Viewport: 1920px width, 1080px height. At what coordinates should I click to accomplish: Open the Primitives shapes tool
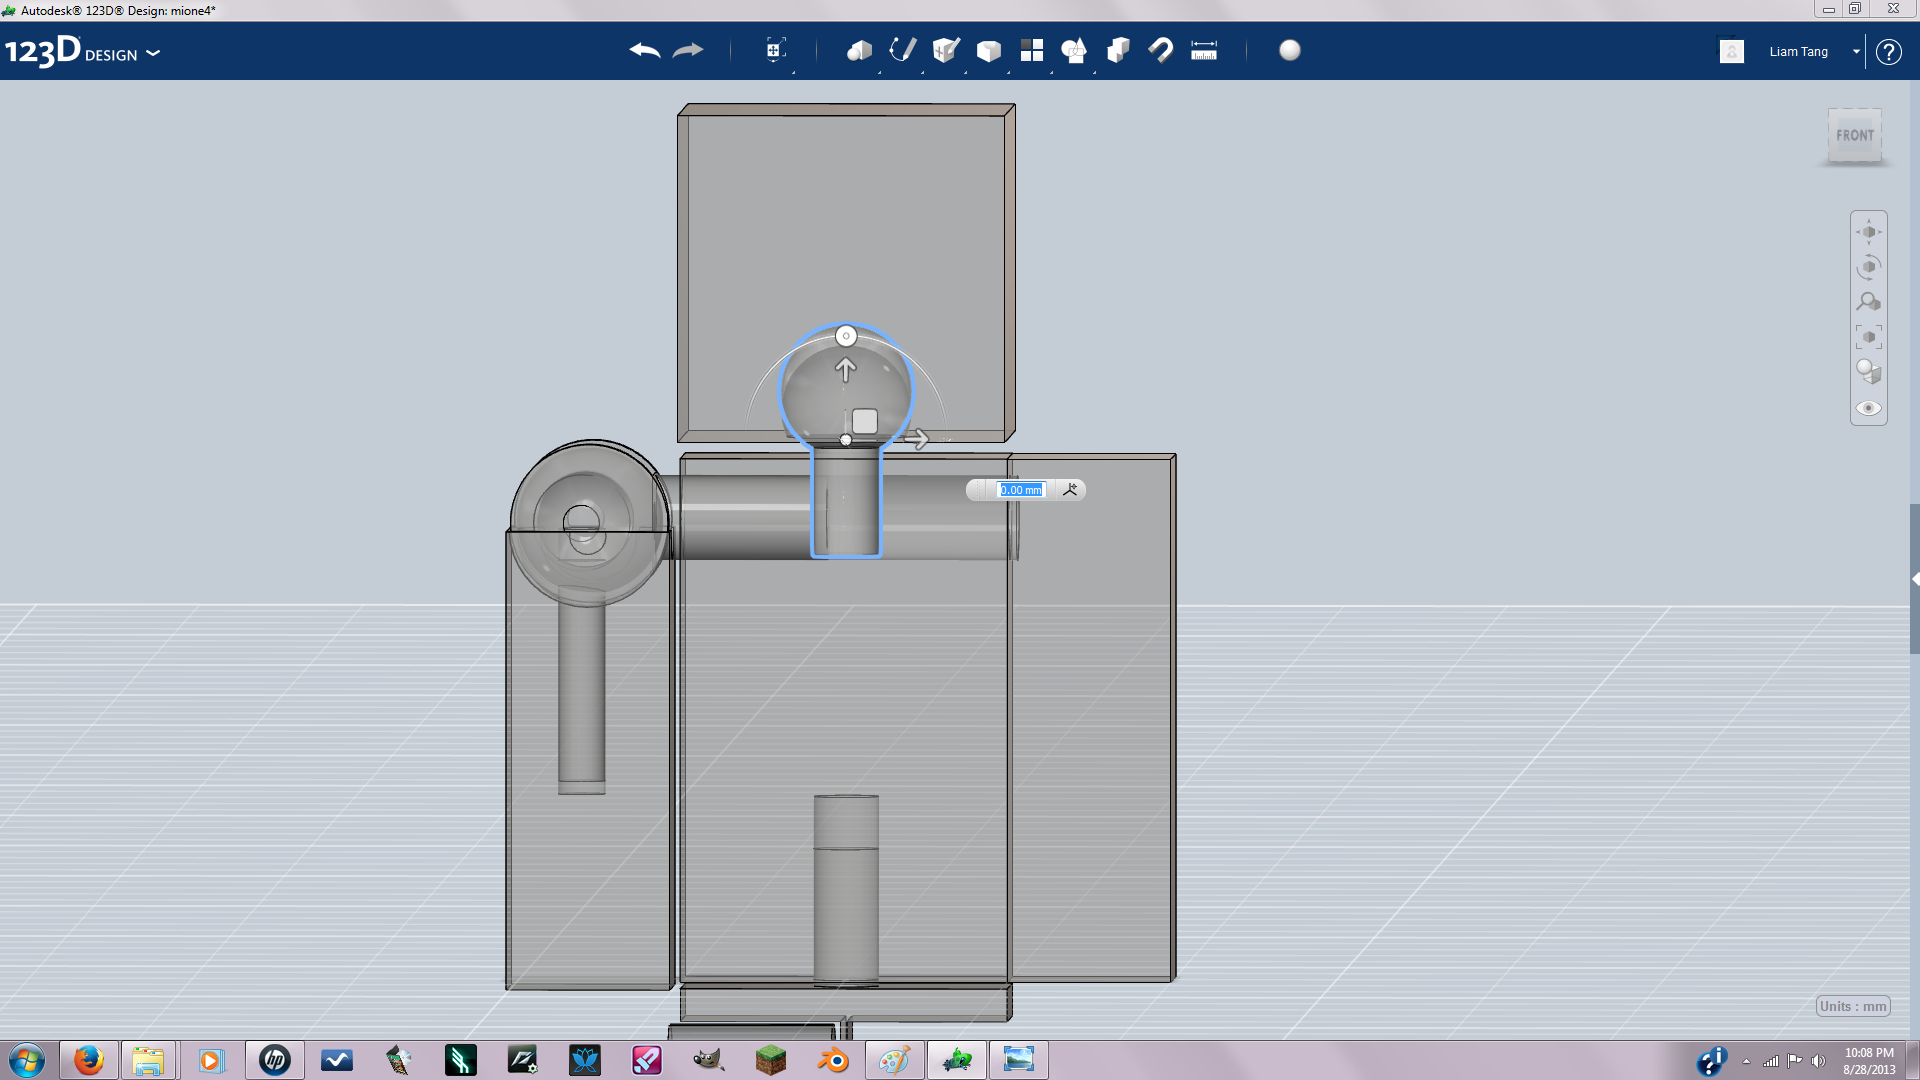[859, 50]
